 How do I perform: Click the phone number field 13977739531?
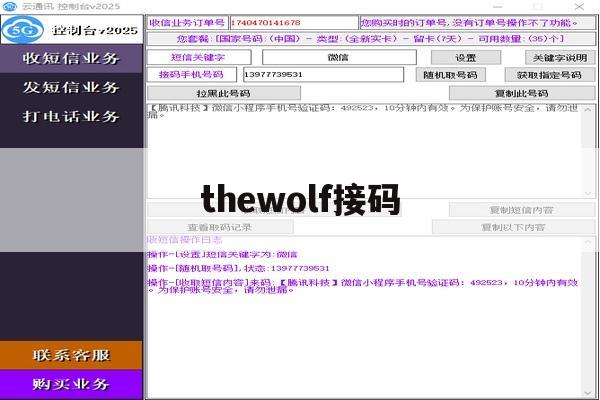[323, 74]
